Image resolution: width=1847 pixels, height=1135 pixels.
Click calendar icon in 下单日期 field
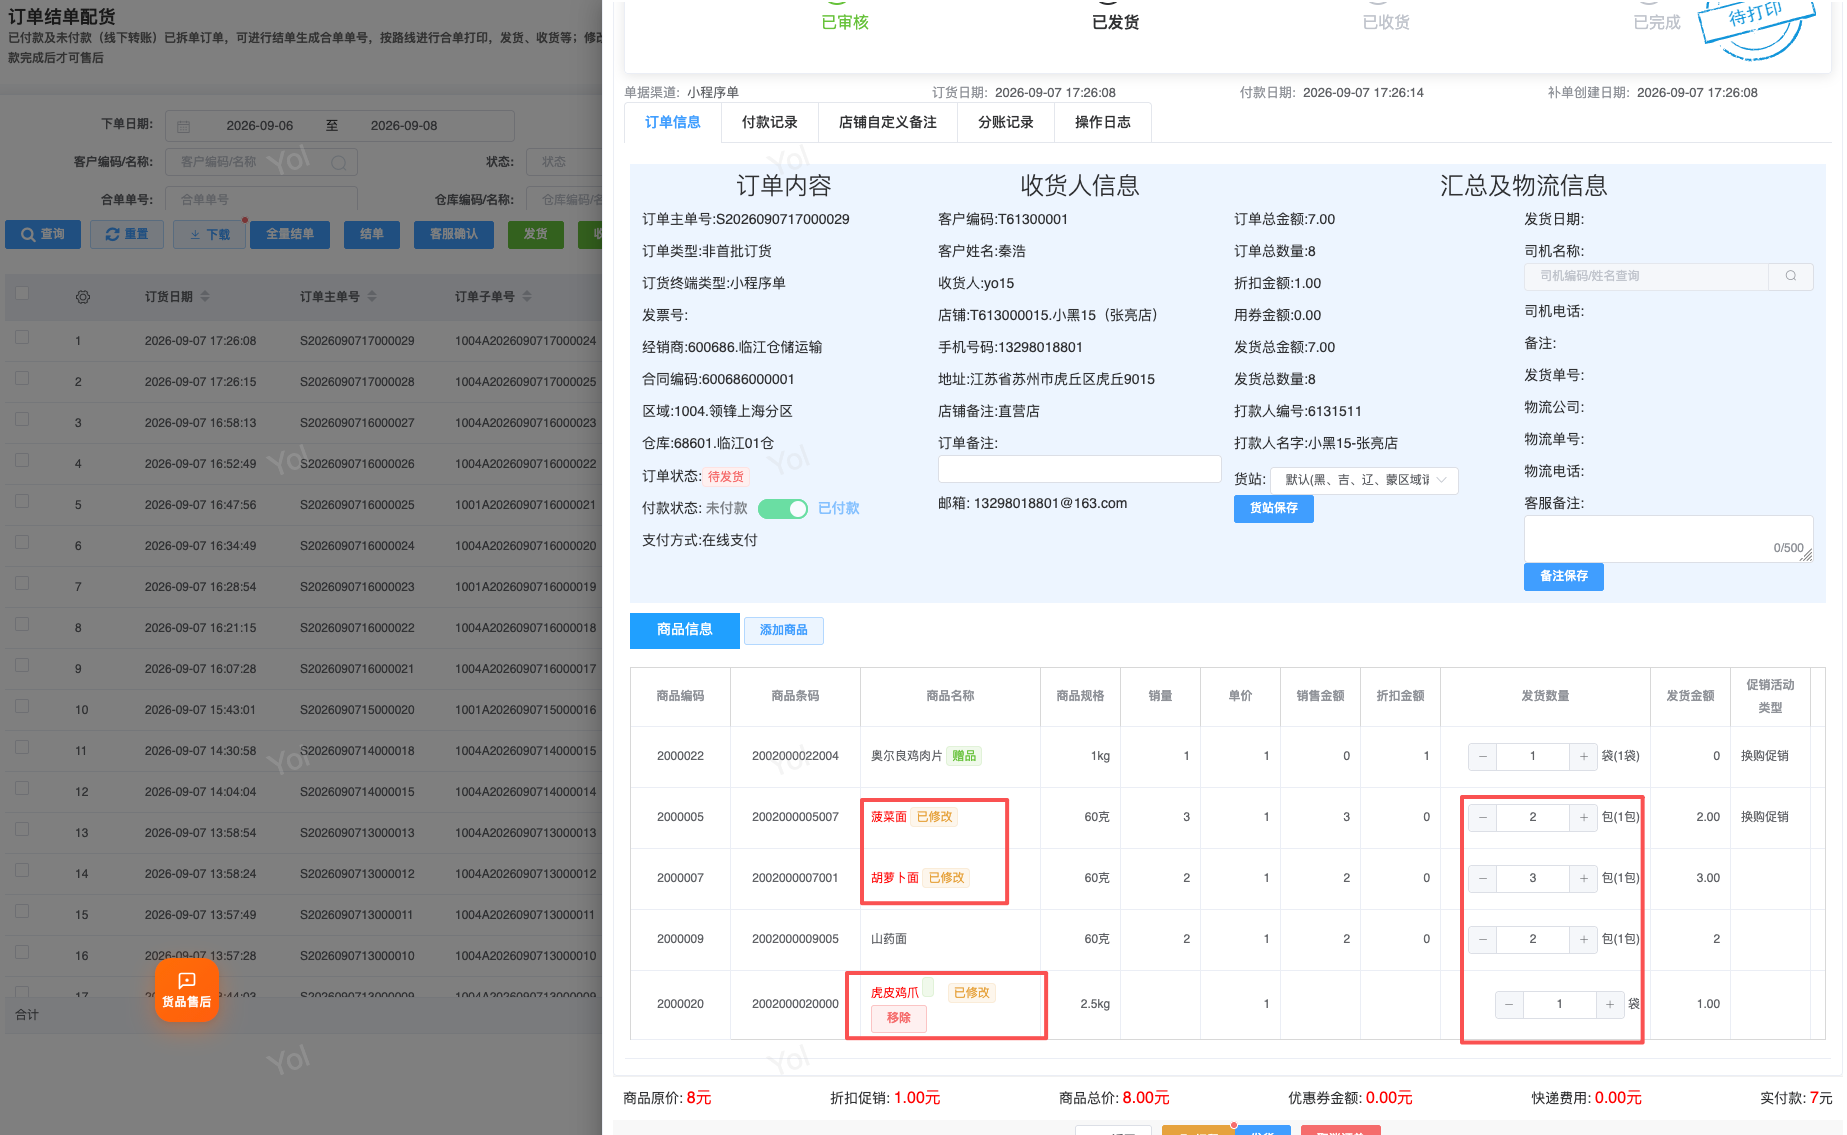tap(184, 126)
